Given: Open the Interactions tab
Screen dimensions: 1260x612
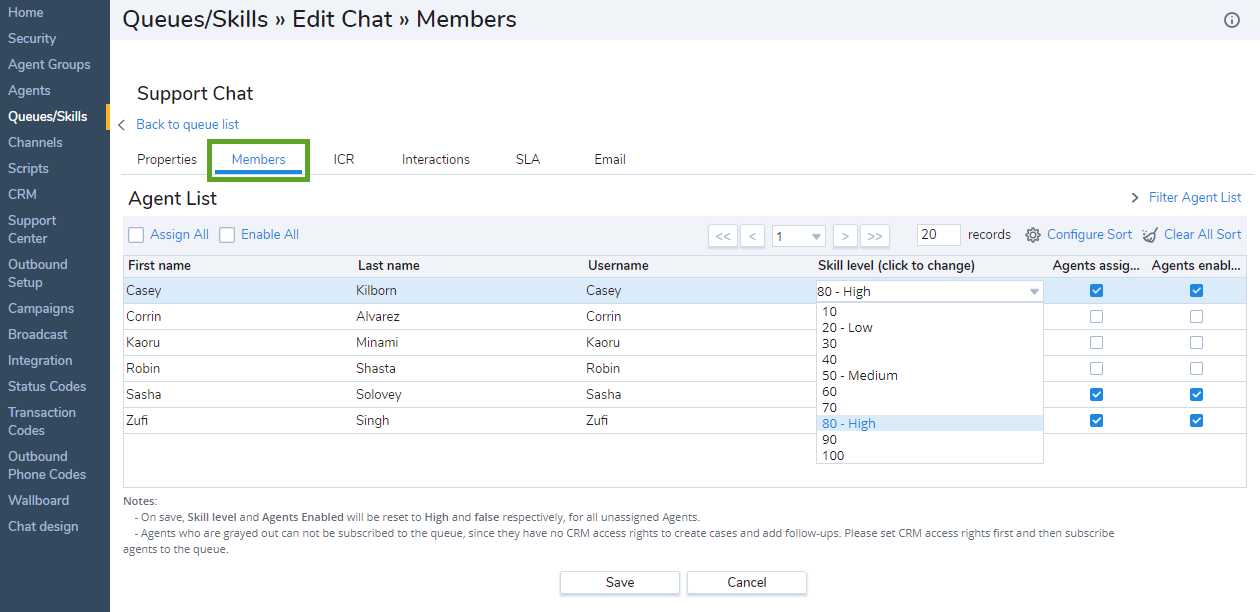Looking at the screenshot, I should point(436,160).
